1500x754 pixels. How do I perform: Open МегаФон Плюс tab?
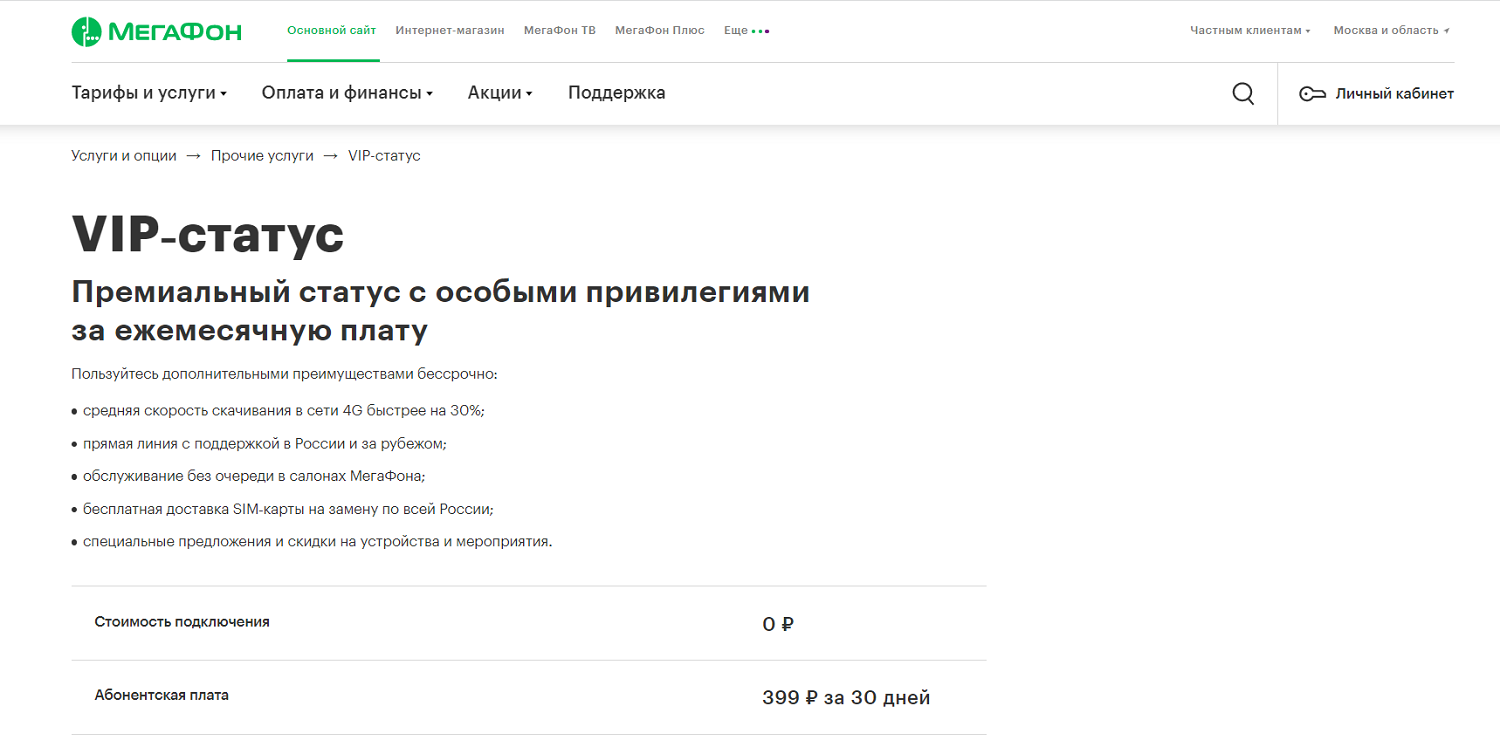click(660, 31)
